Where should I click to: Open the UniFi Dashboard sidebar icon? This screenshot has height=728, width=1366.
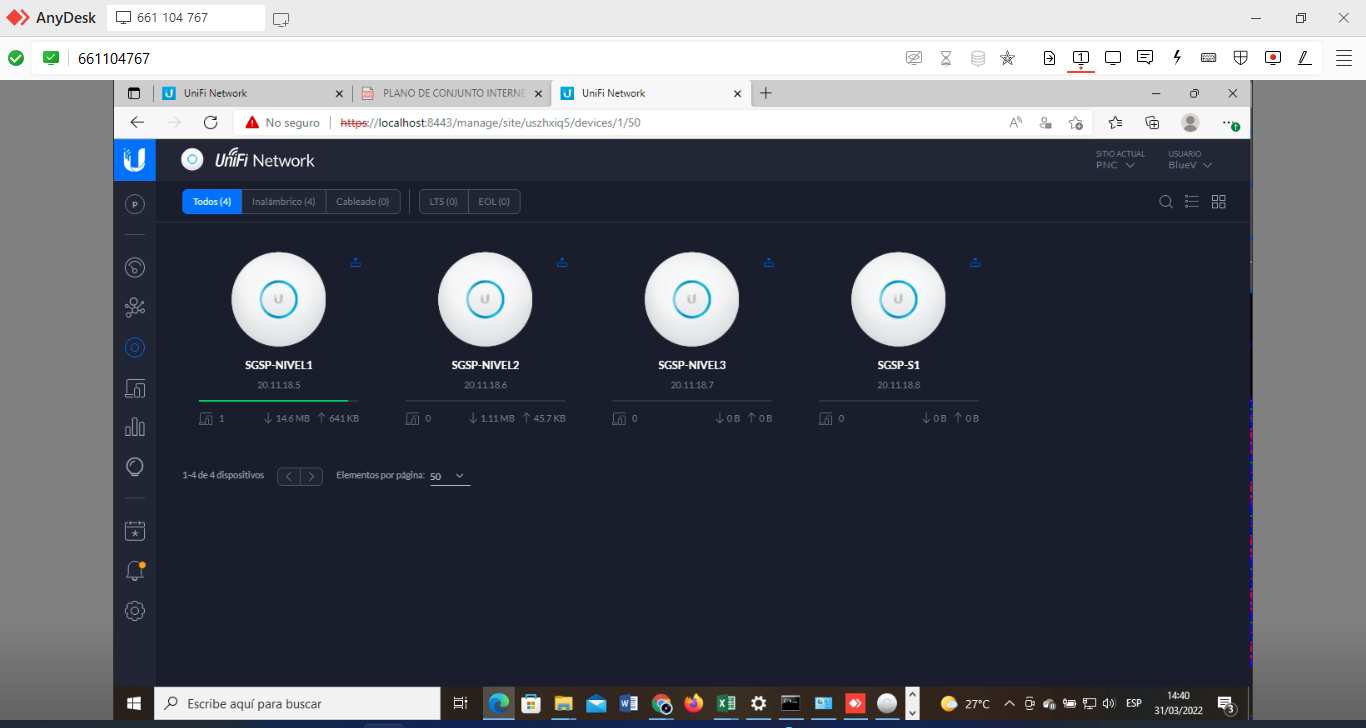135,267
